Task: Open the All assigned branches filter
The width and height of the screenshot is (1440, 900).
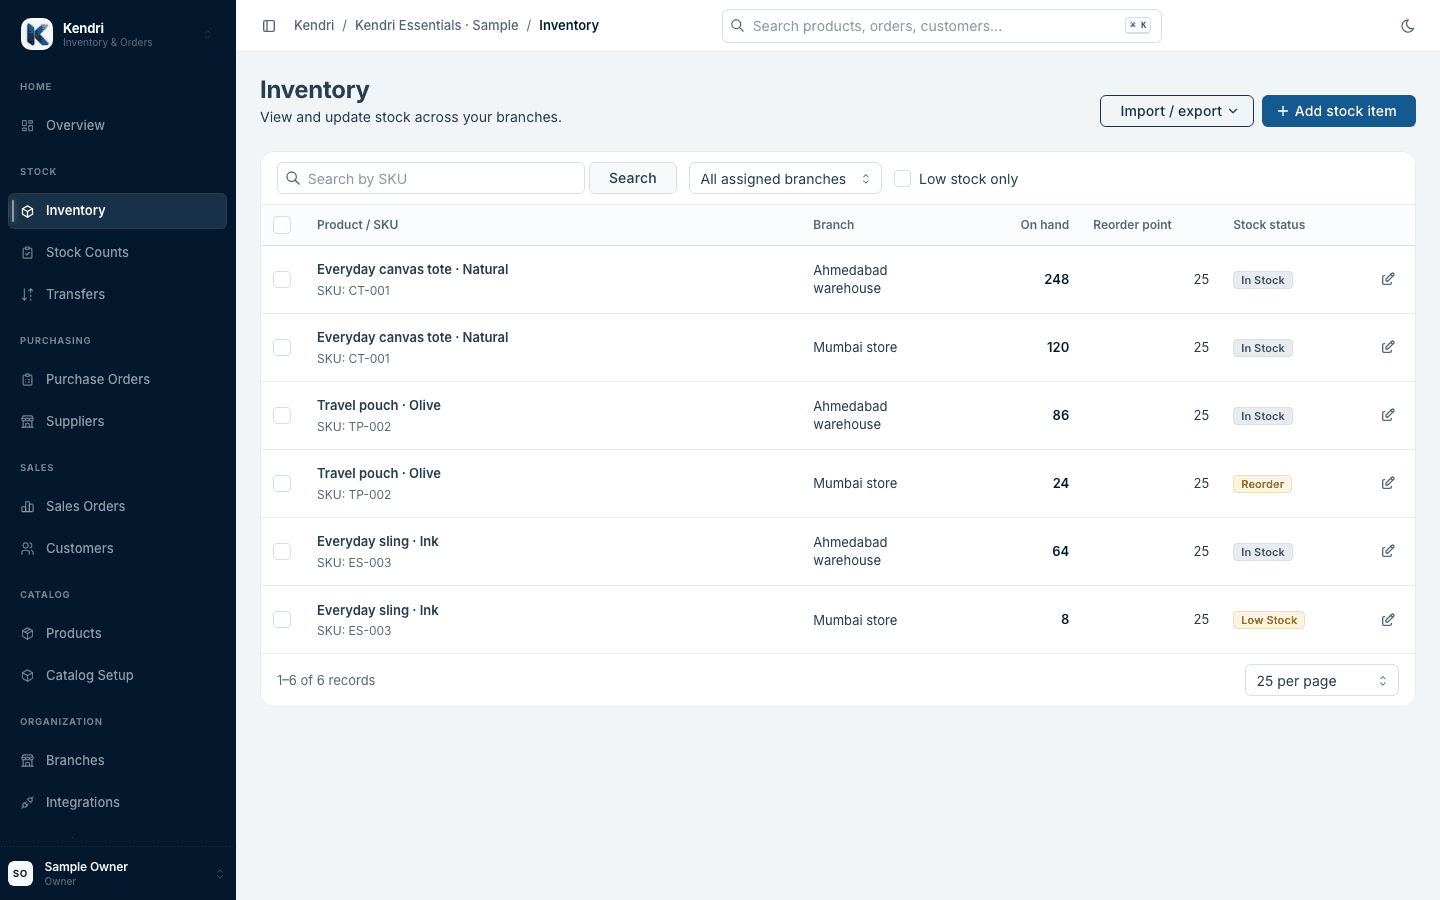Action: [785, 178]
